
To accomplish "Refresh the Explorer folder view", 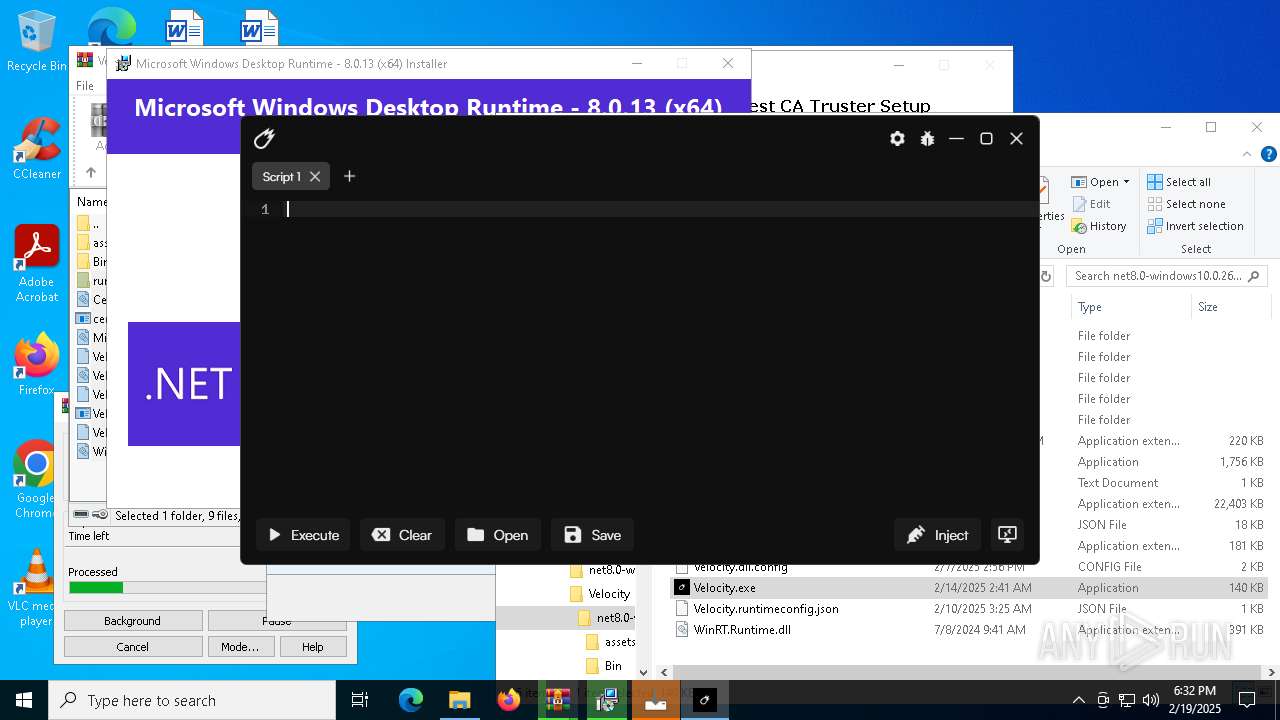I will click(1046, 276).
